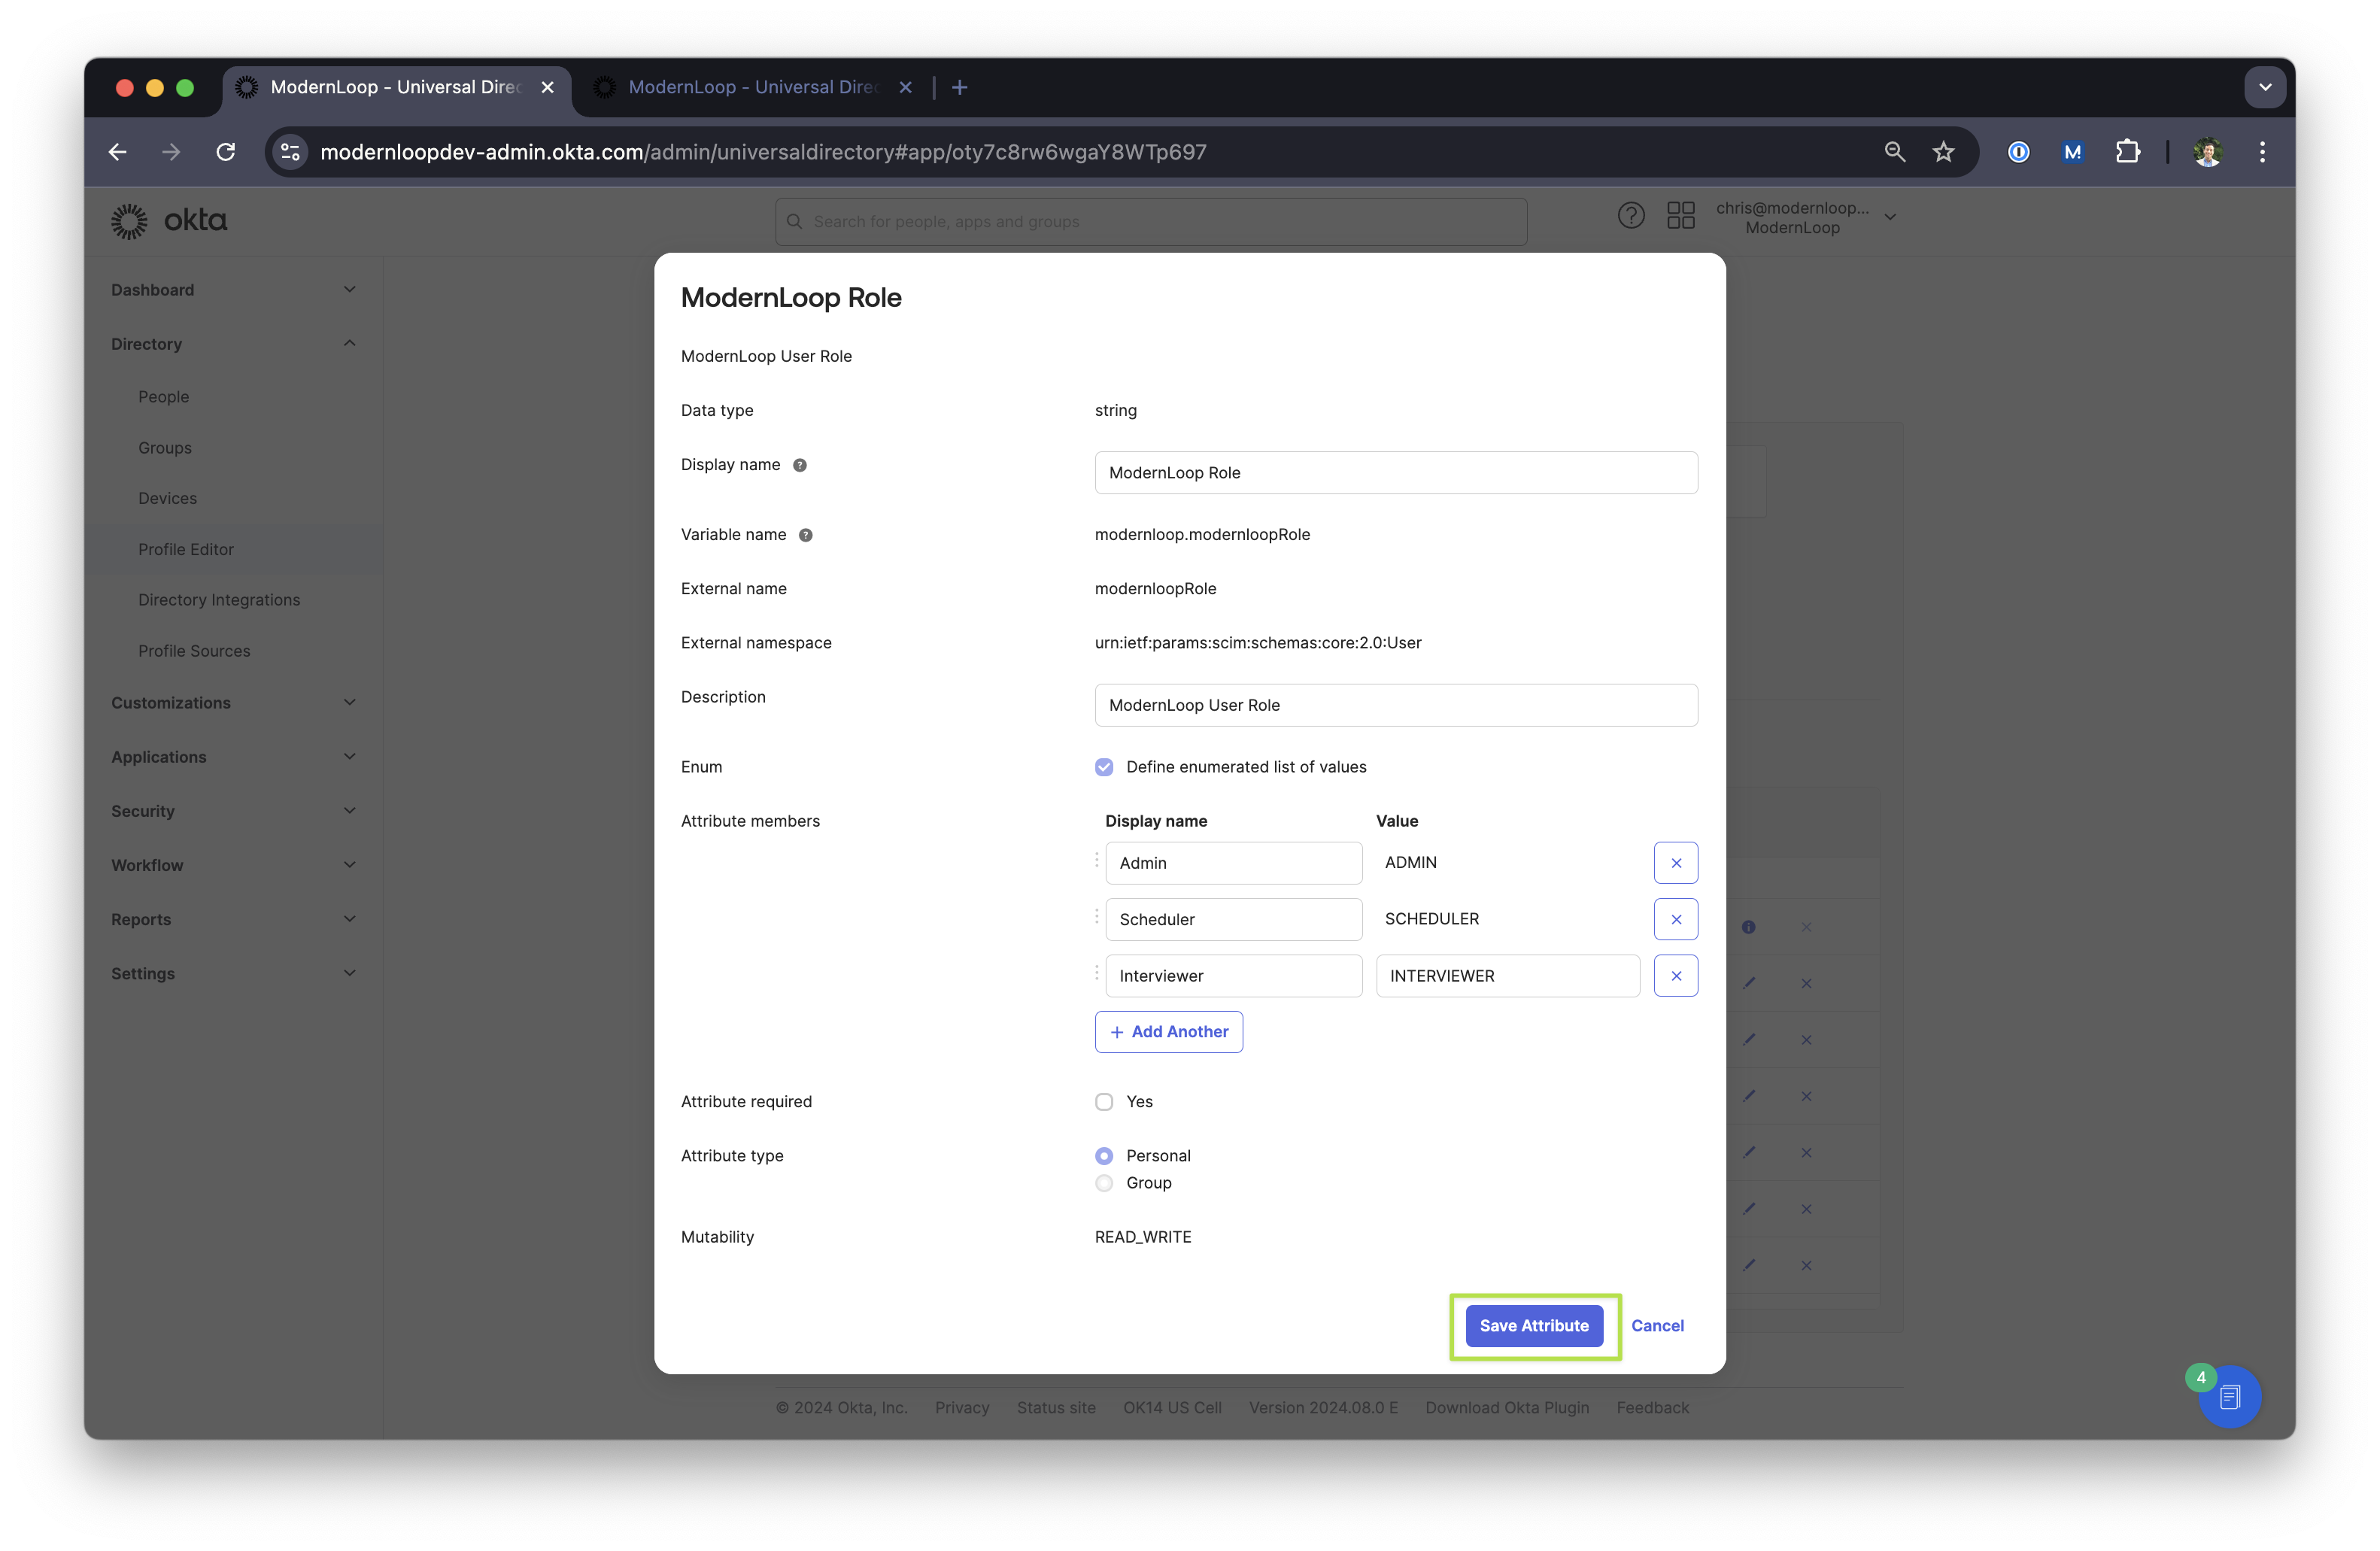Open Devices in the Directory menu
Viewport: 2380px width, 1551px height.
(168, 498)
